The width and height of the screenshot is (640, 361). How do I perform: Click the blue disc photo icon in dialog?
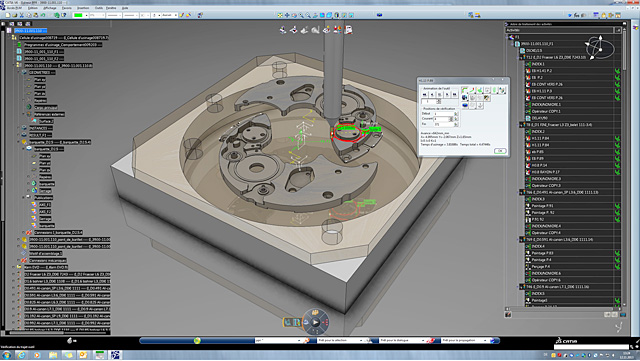point(464,105)
